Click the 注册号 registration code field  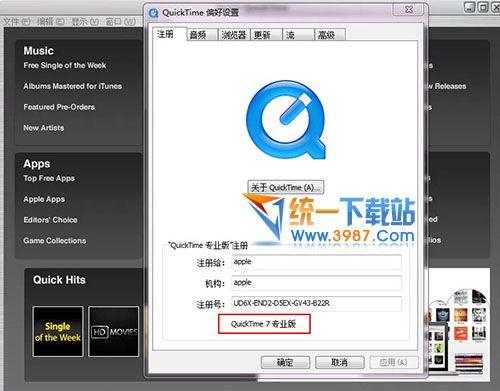click(x=316, y=304)
